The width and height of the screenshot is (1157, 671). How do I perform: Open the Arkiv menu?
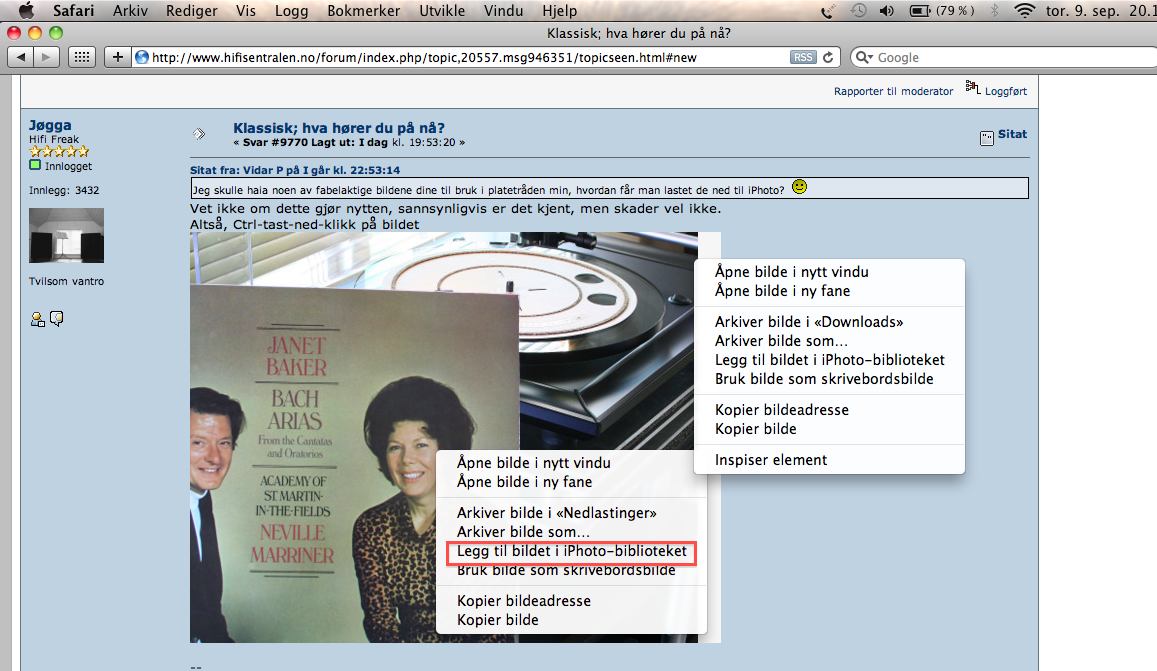coord(130,10)
